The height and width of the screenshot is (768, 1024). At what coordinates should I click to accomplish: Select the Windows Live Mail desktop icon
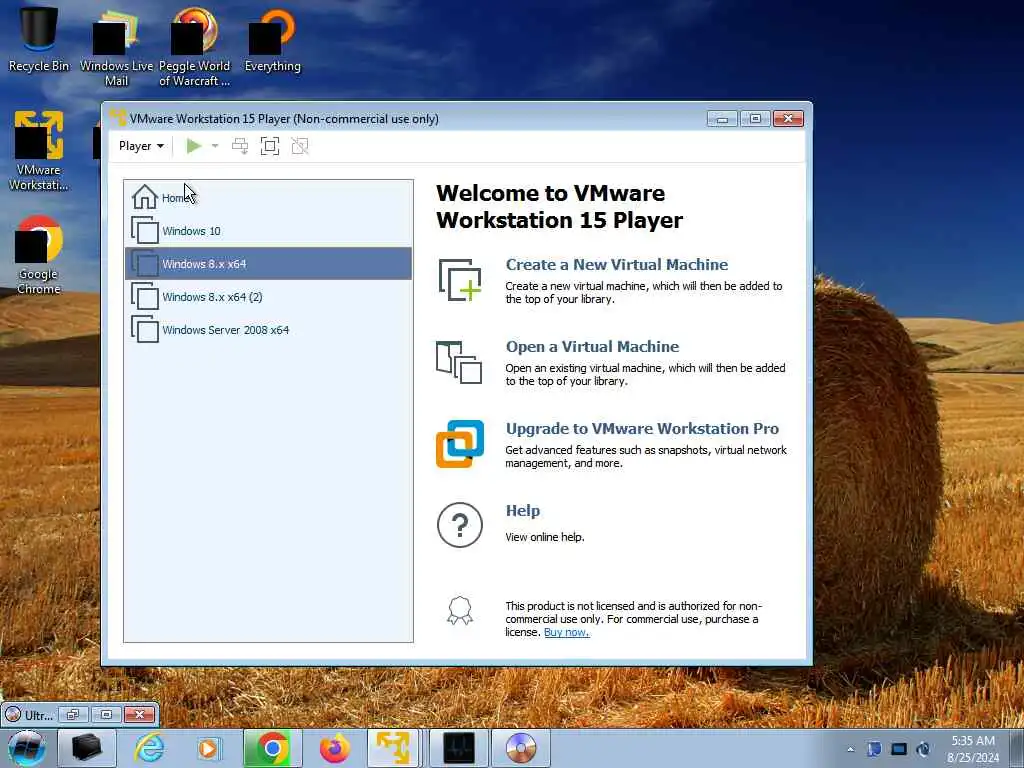click(x=116, y=46)
